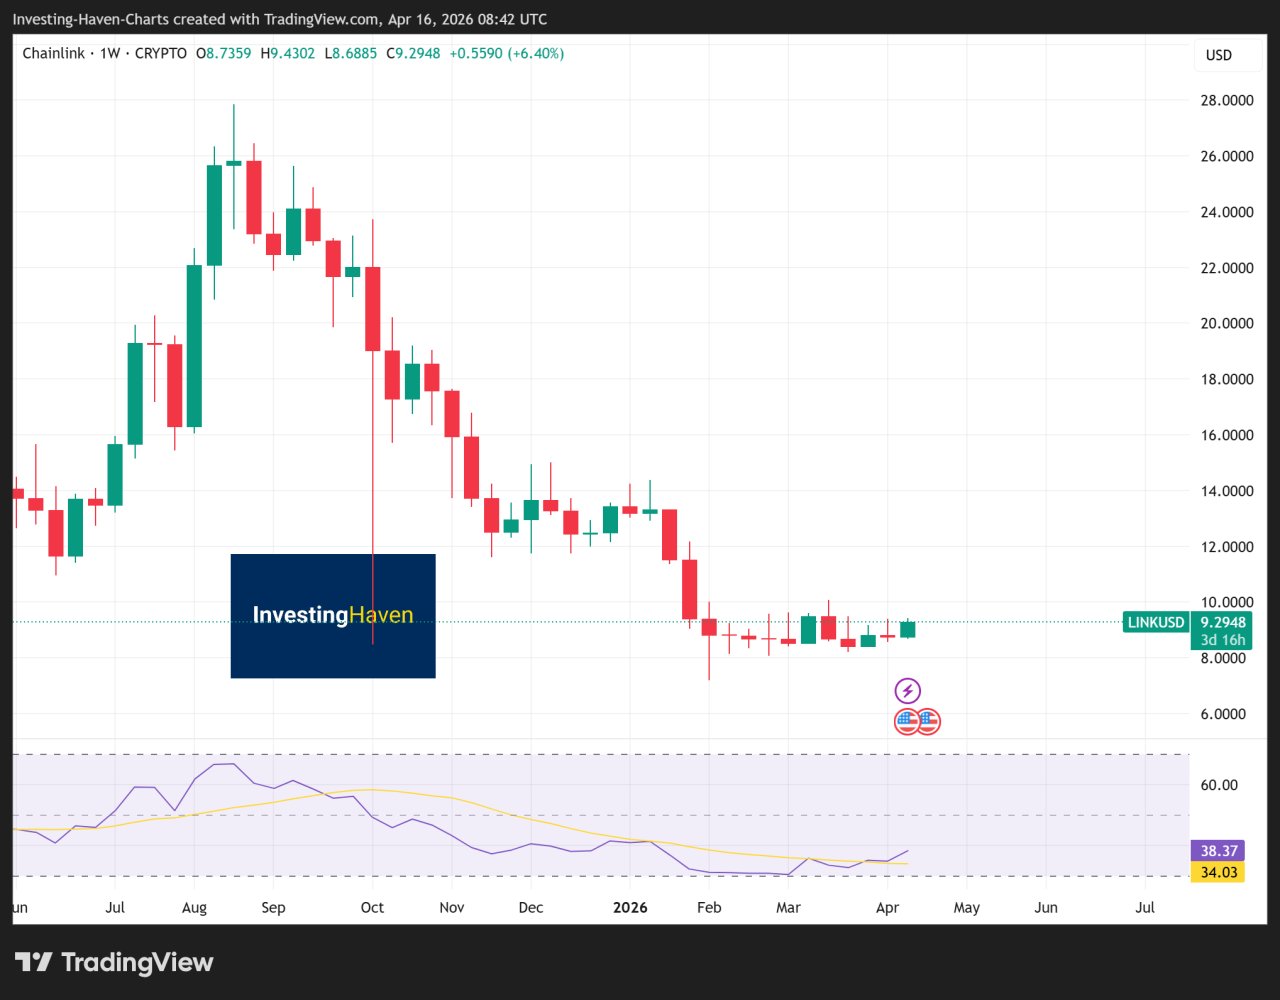Click the 2026 year label on time axis
Viewport: 1280px width, 1000px height.
click(630, 908)
